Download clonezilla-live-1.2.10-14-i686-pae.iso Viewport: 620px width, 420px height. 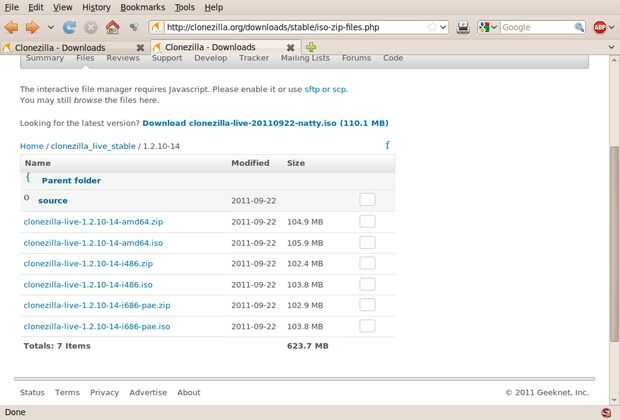pyautogui.click(x=97, y=327)
